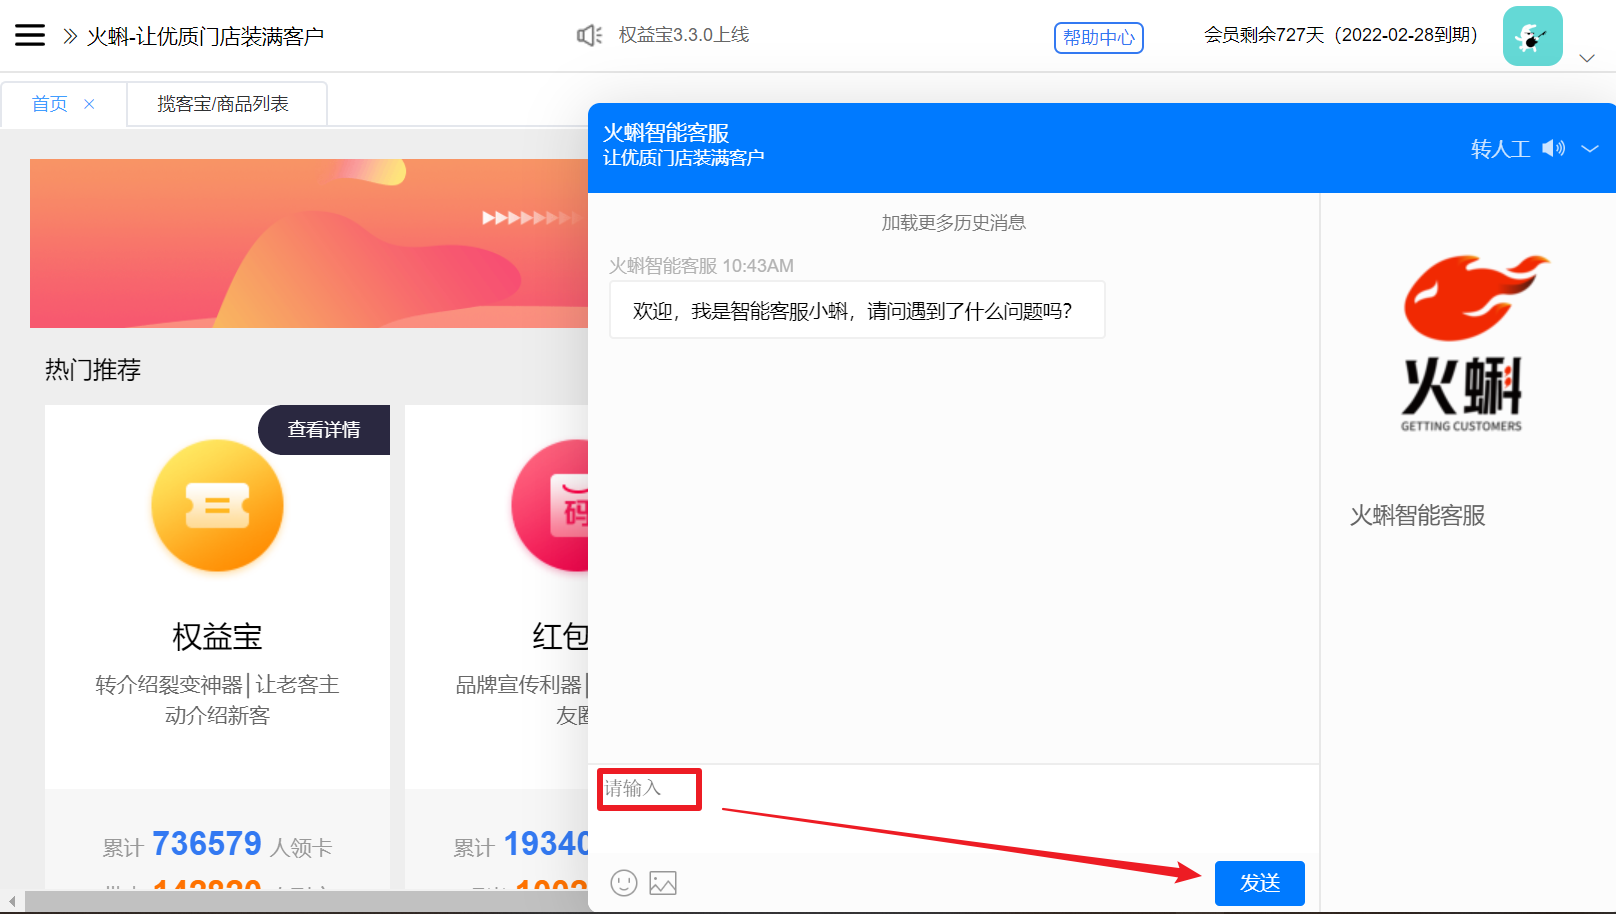The width and height of the screenshot is (1616, 914).
Task: Collapse the chat window chevron
Action: click(x=1590, y=149)
